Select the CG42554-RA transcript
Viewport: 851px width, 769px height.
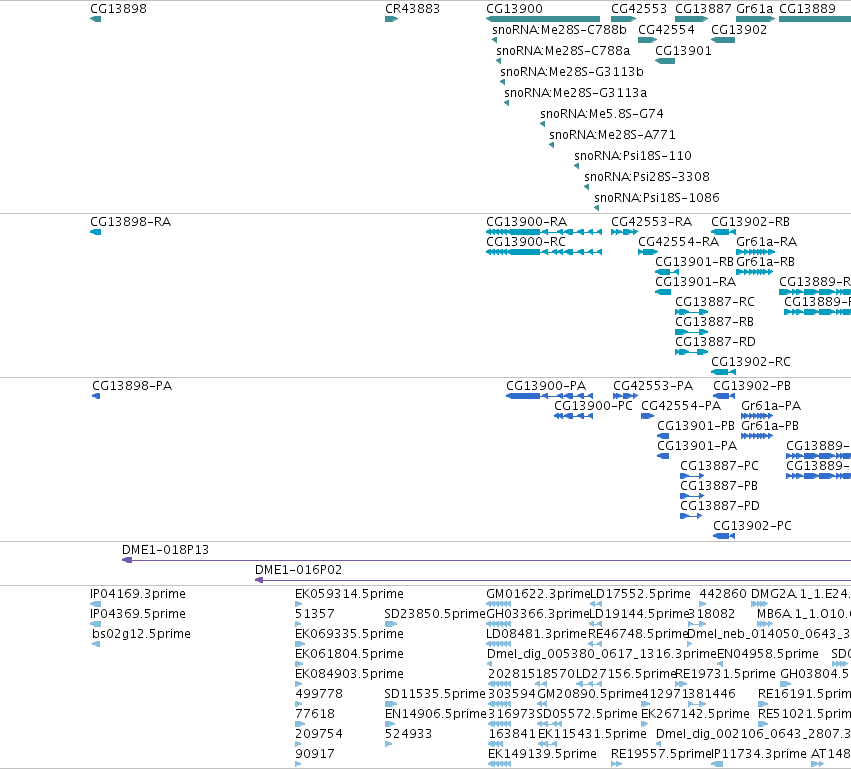pos(648,252)
